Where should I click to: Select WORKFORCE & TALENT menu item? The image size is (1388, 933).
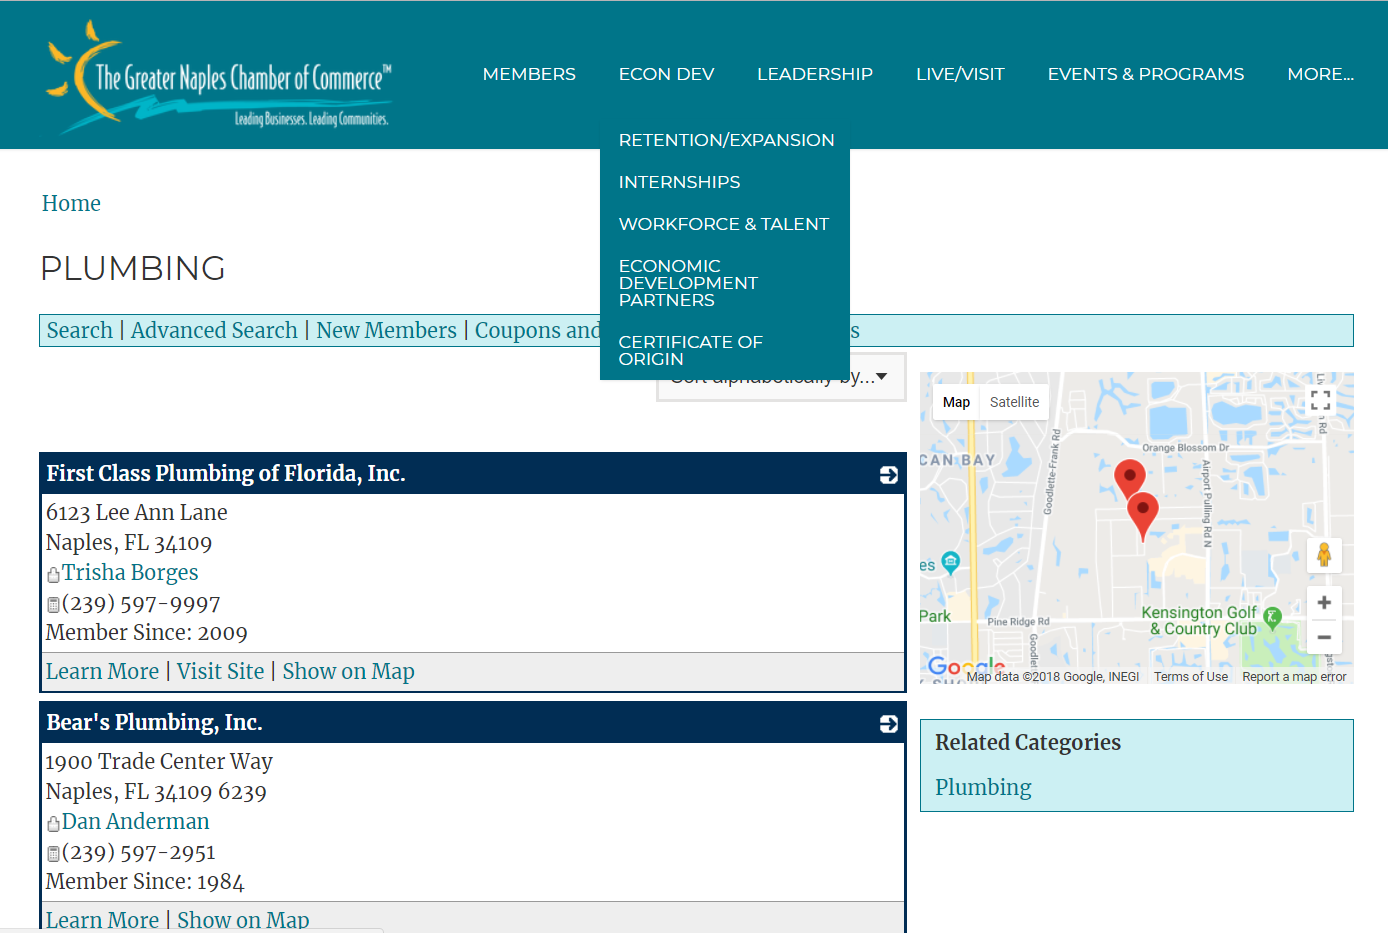(x=724, y=224)
